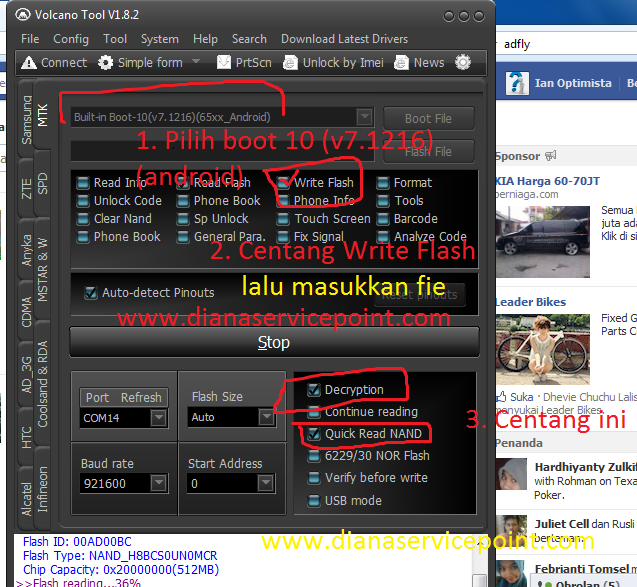Switch to the Coolsand & RDA tab

42,383
